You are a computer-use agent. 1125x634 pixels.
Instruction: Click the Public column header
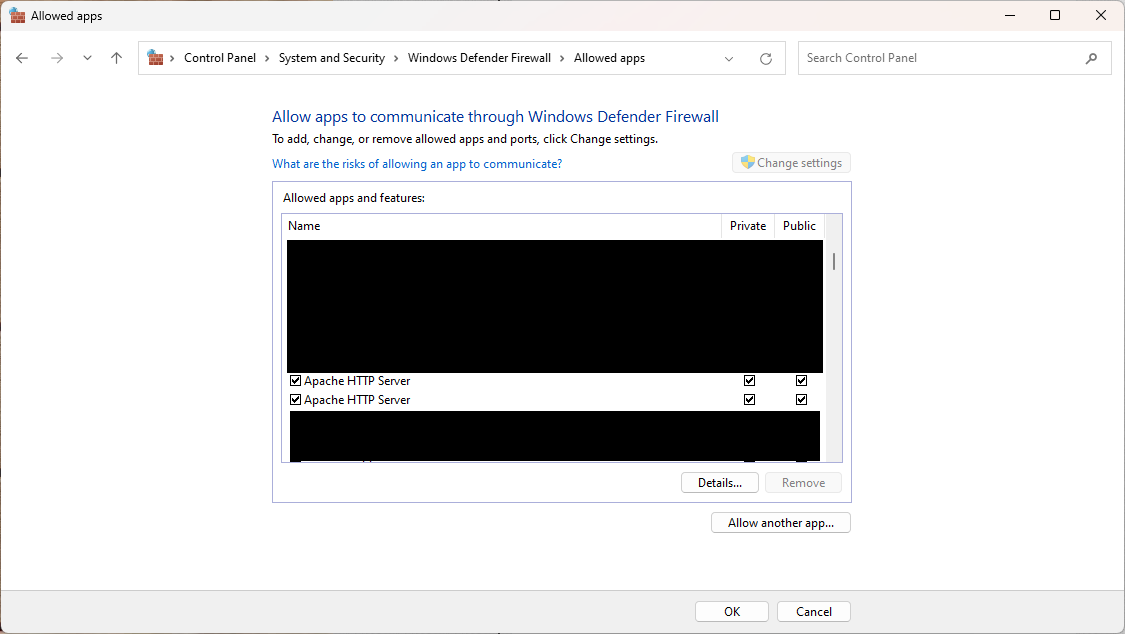tap(799, 226)
